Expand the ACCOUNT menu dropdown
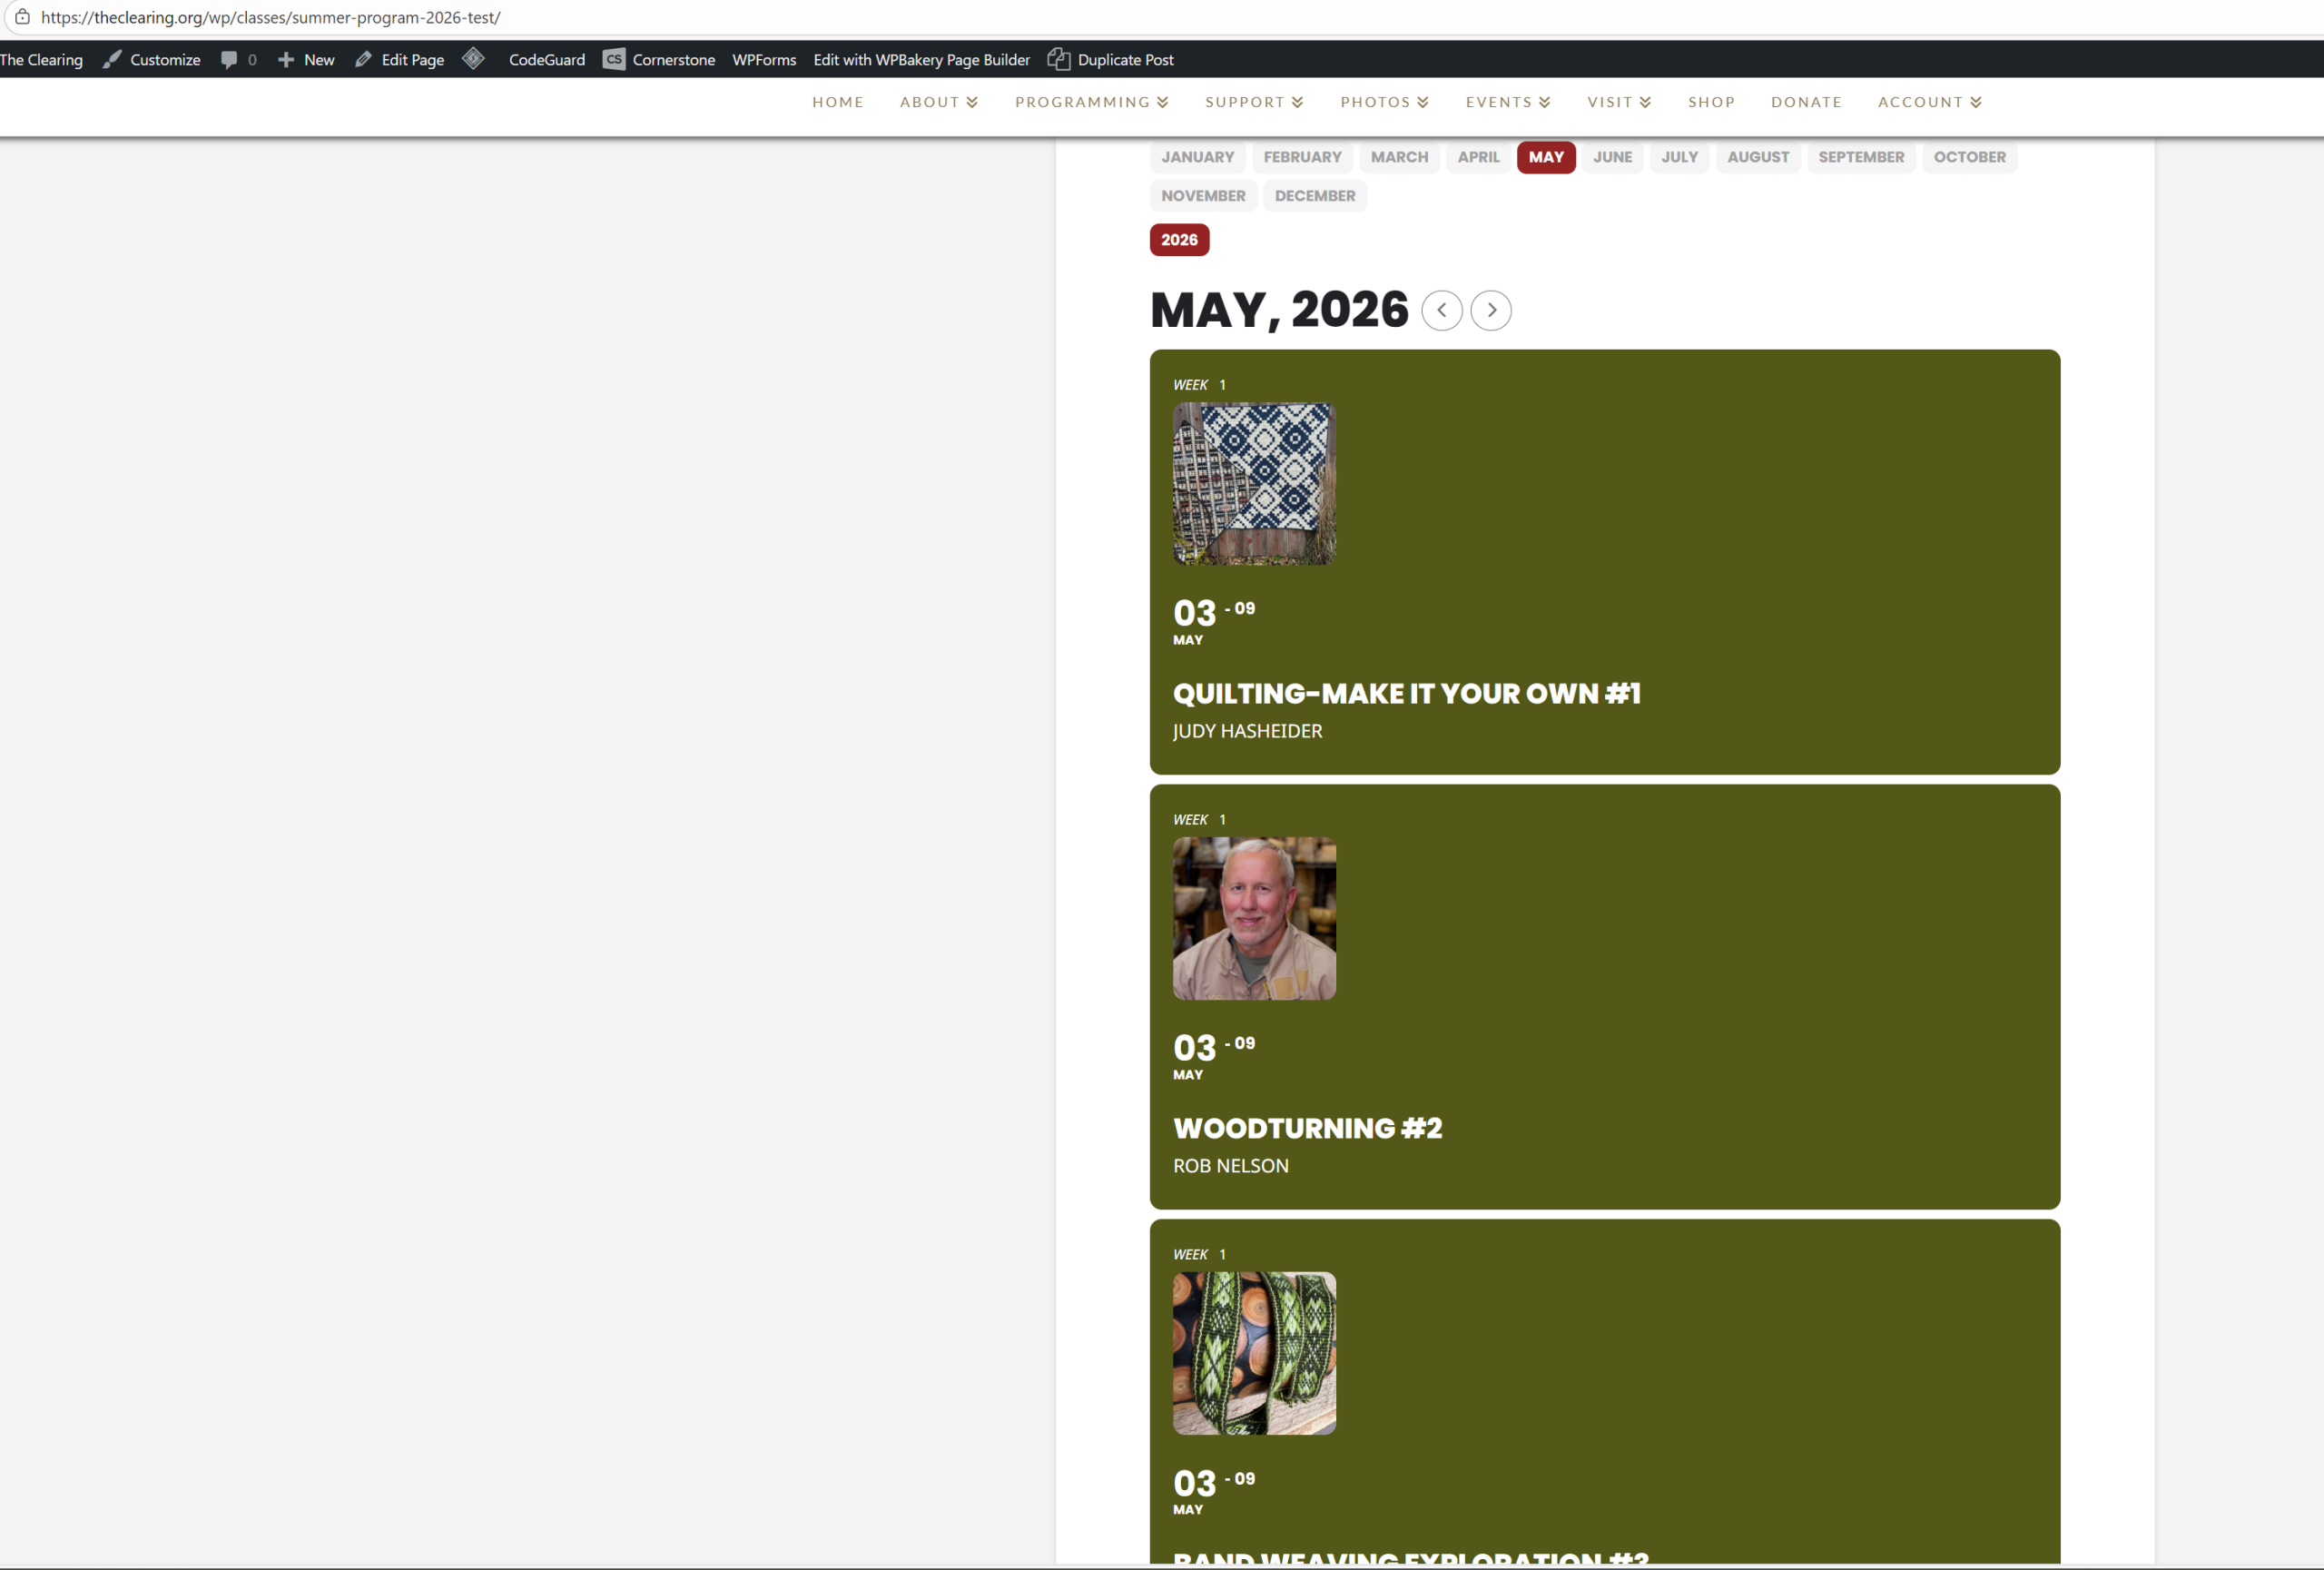This screenshot has height=1570, width=2324. click(1928, 102)
